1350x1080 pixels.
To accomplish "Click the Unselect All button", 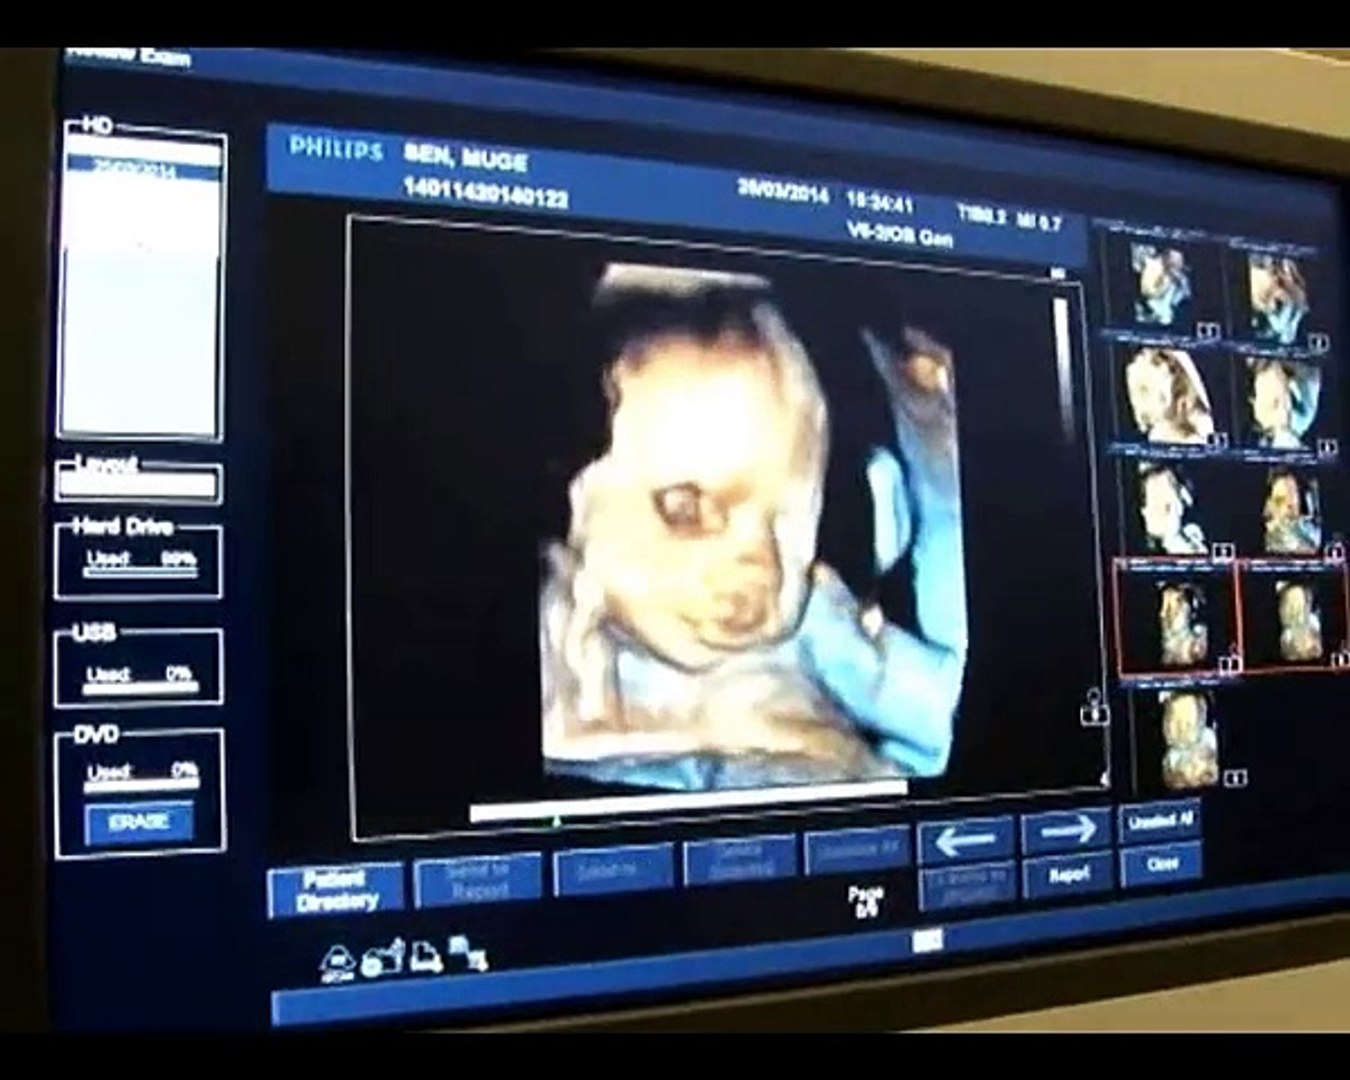I will (x=1160, y=822).
